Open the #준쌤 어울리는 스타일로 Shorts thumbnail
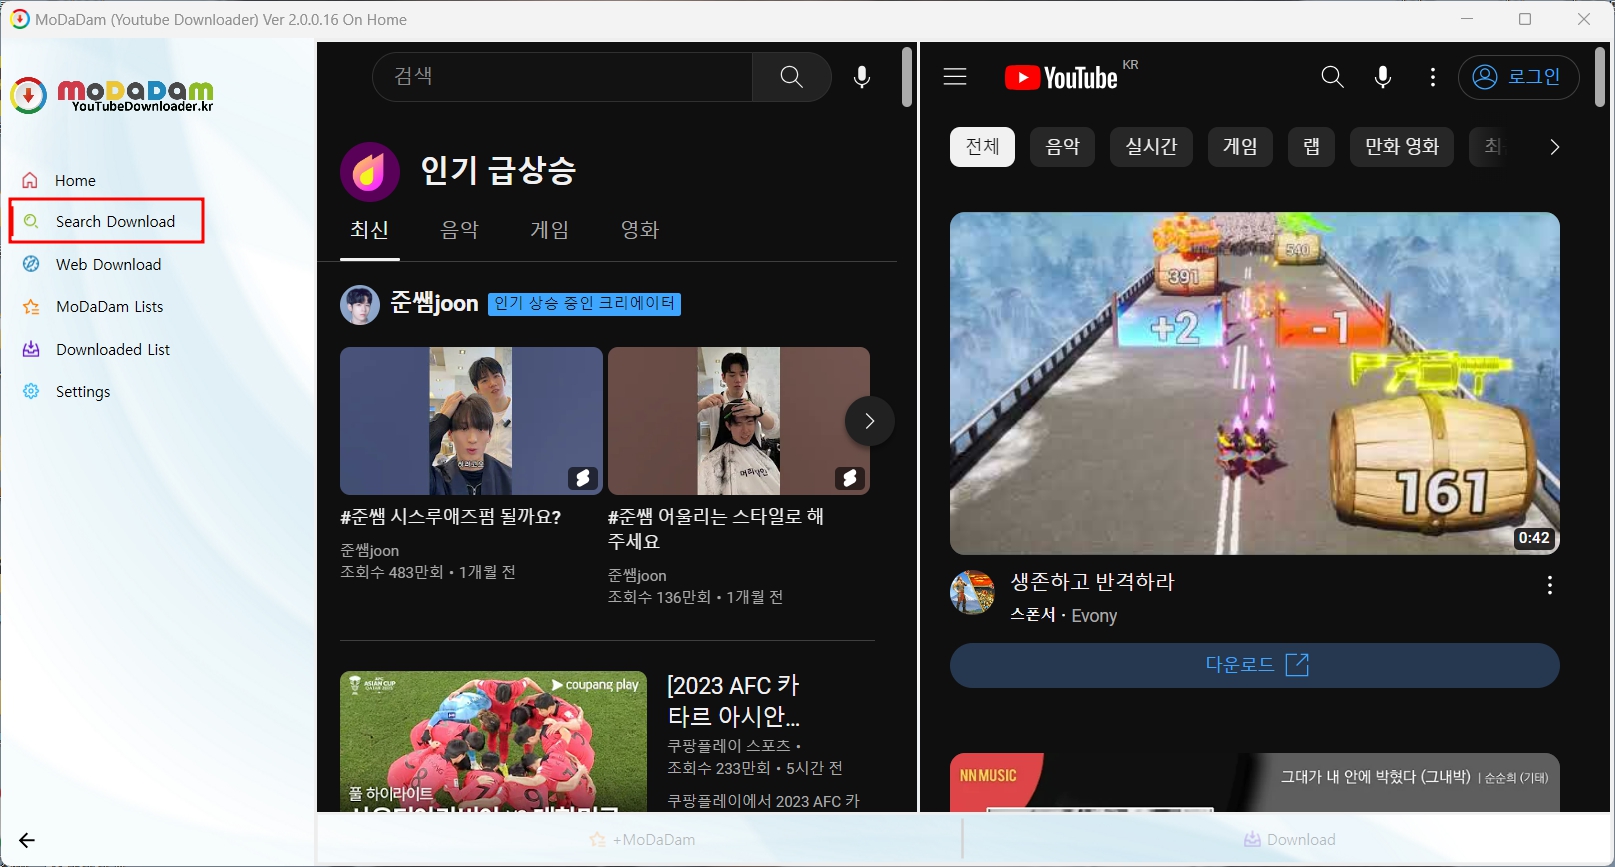 pyautogui.click(x=739, y=421)
